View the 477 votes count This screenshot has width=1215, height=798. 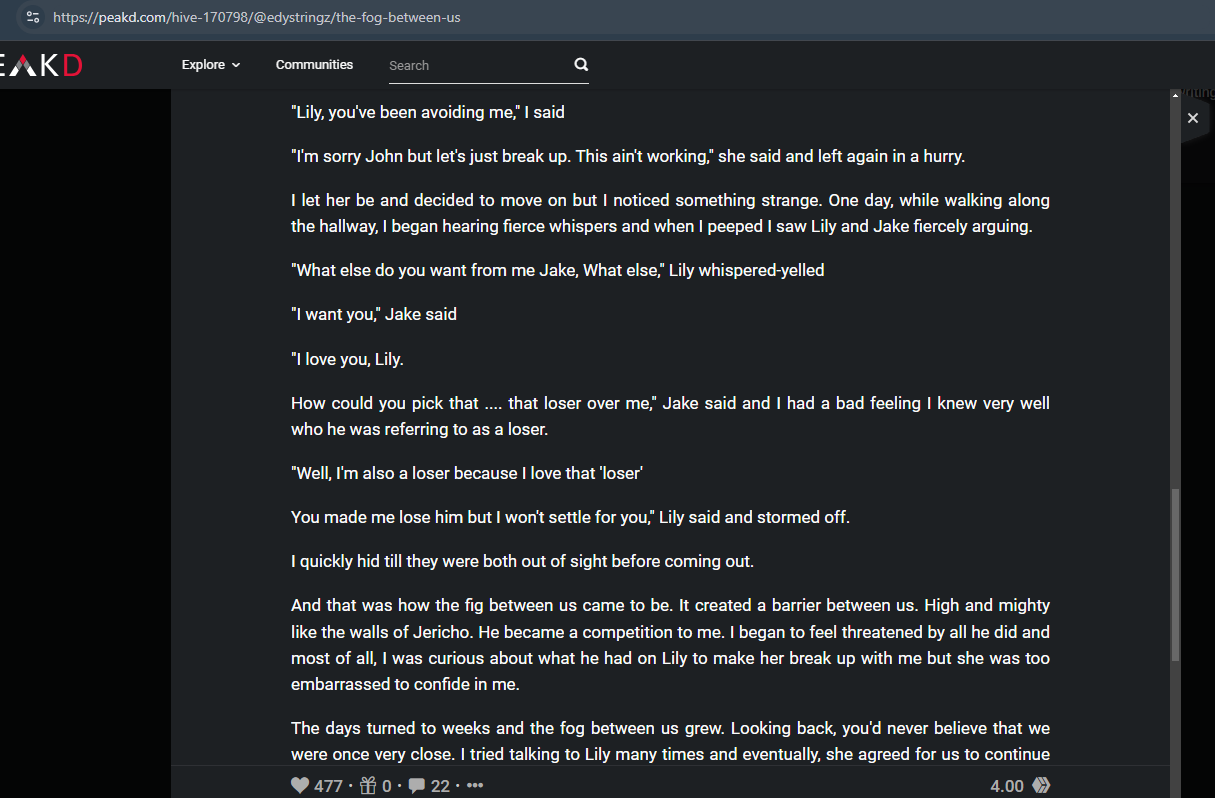[328, 786]
